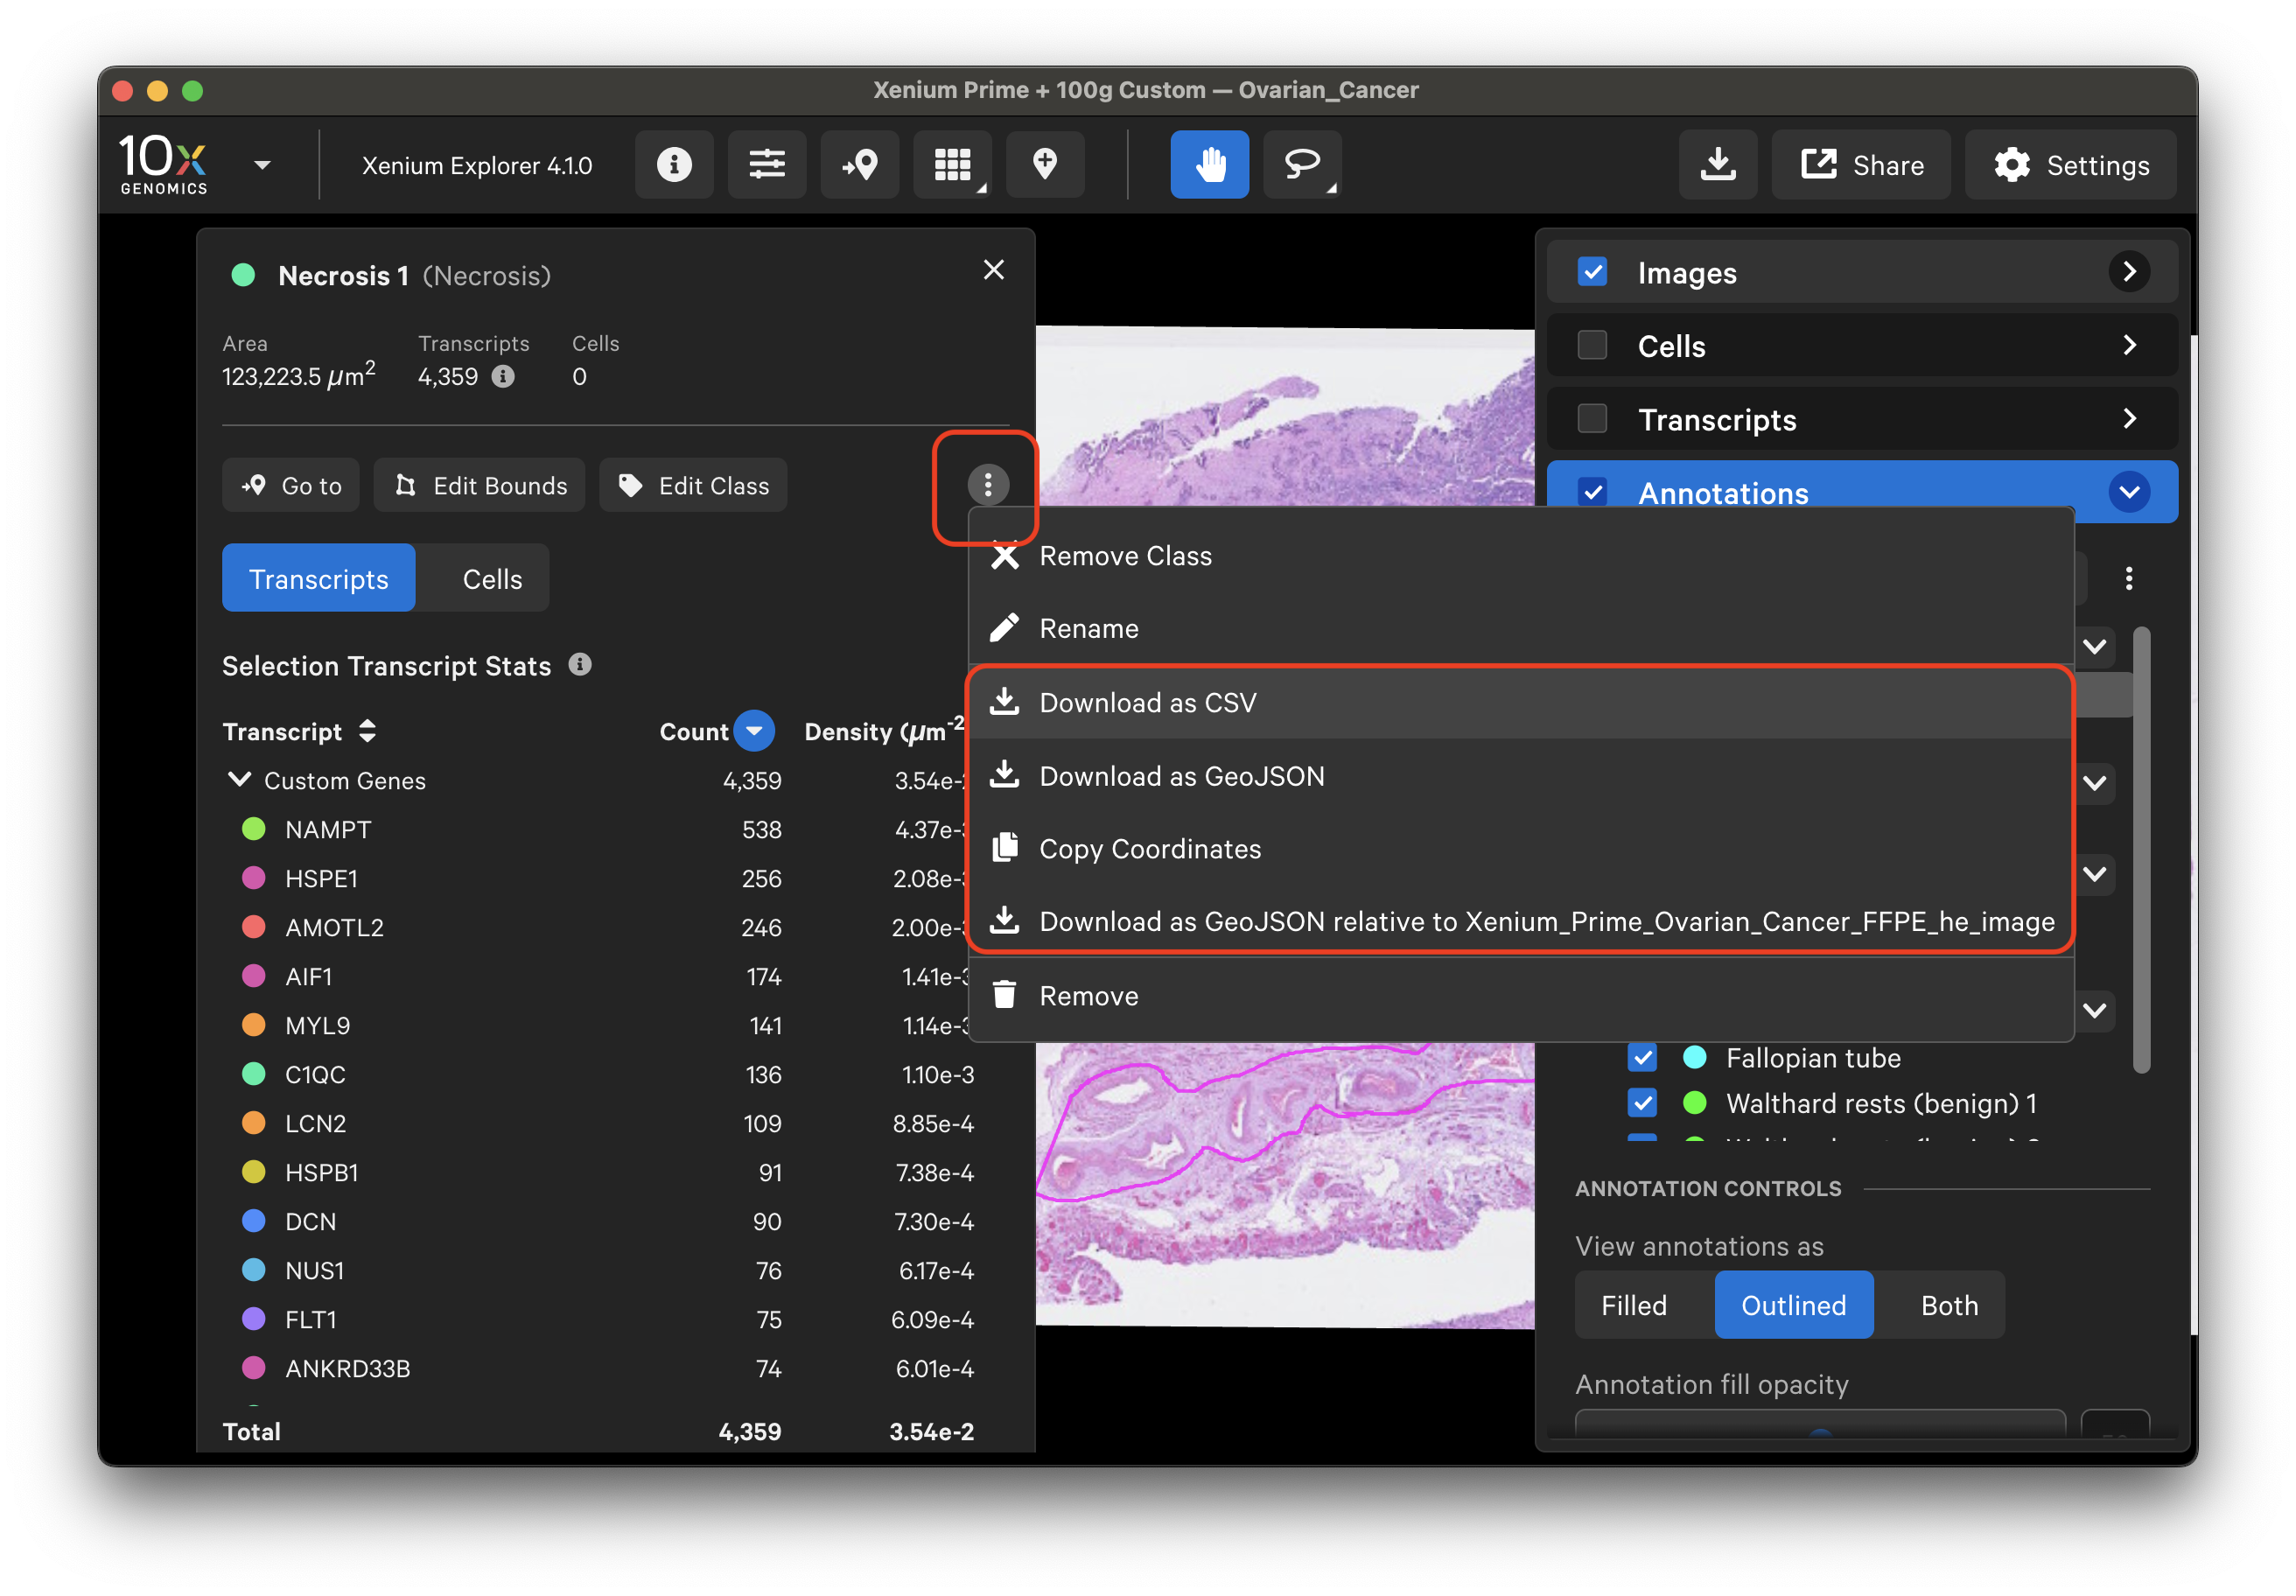The width and height of the screenshot is (2296, 1596).
Task: Click the go-to location pin toolbar icon
Action: pos(859,165)
